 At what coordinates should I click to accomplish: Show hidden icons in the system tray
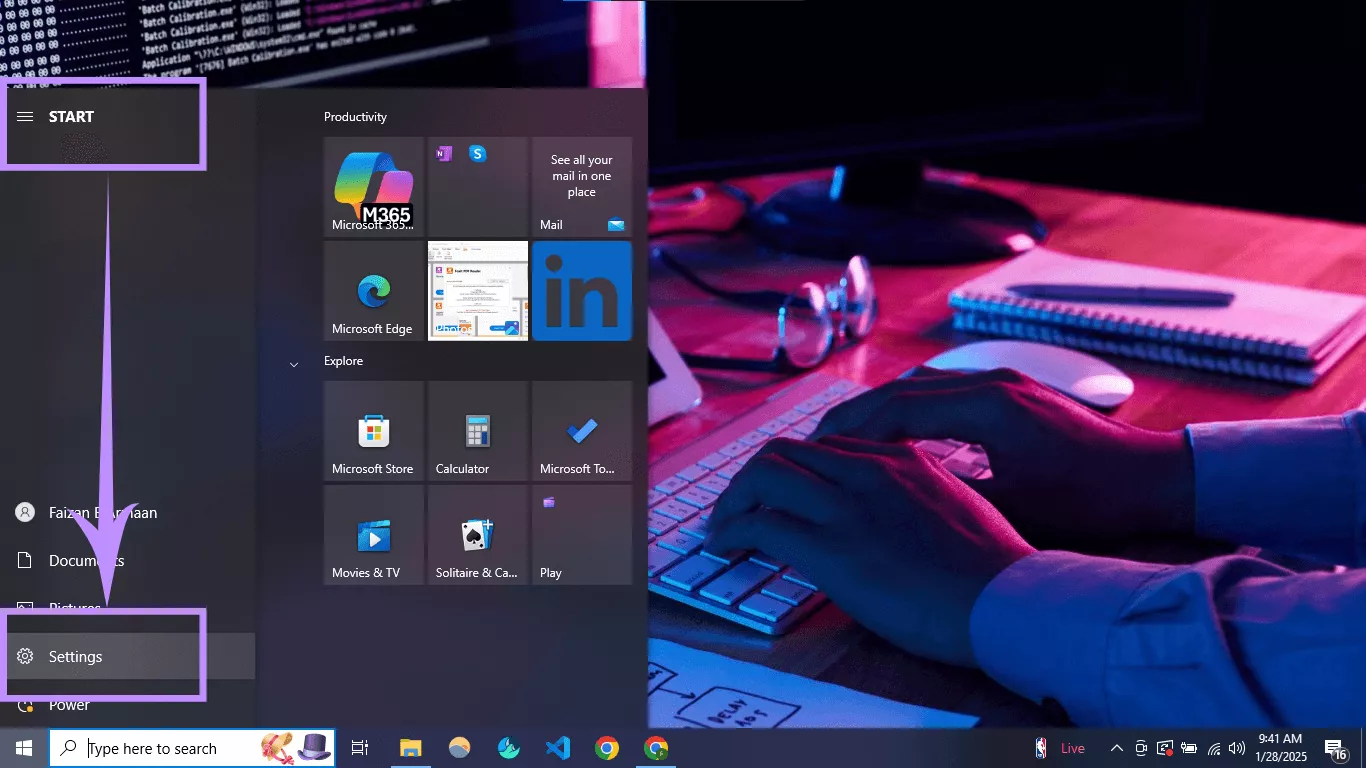click(x=1117, y=747)
